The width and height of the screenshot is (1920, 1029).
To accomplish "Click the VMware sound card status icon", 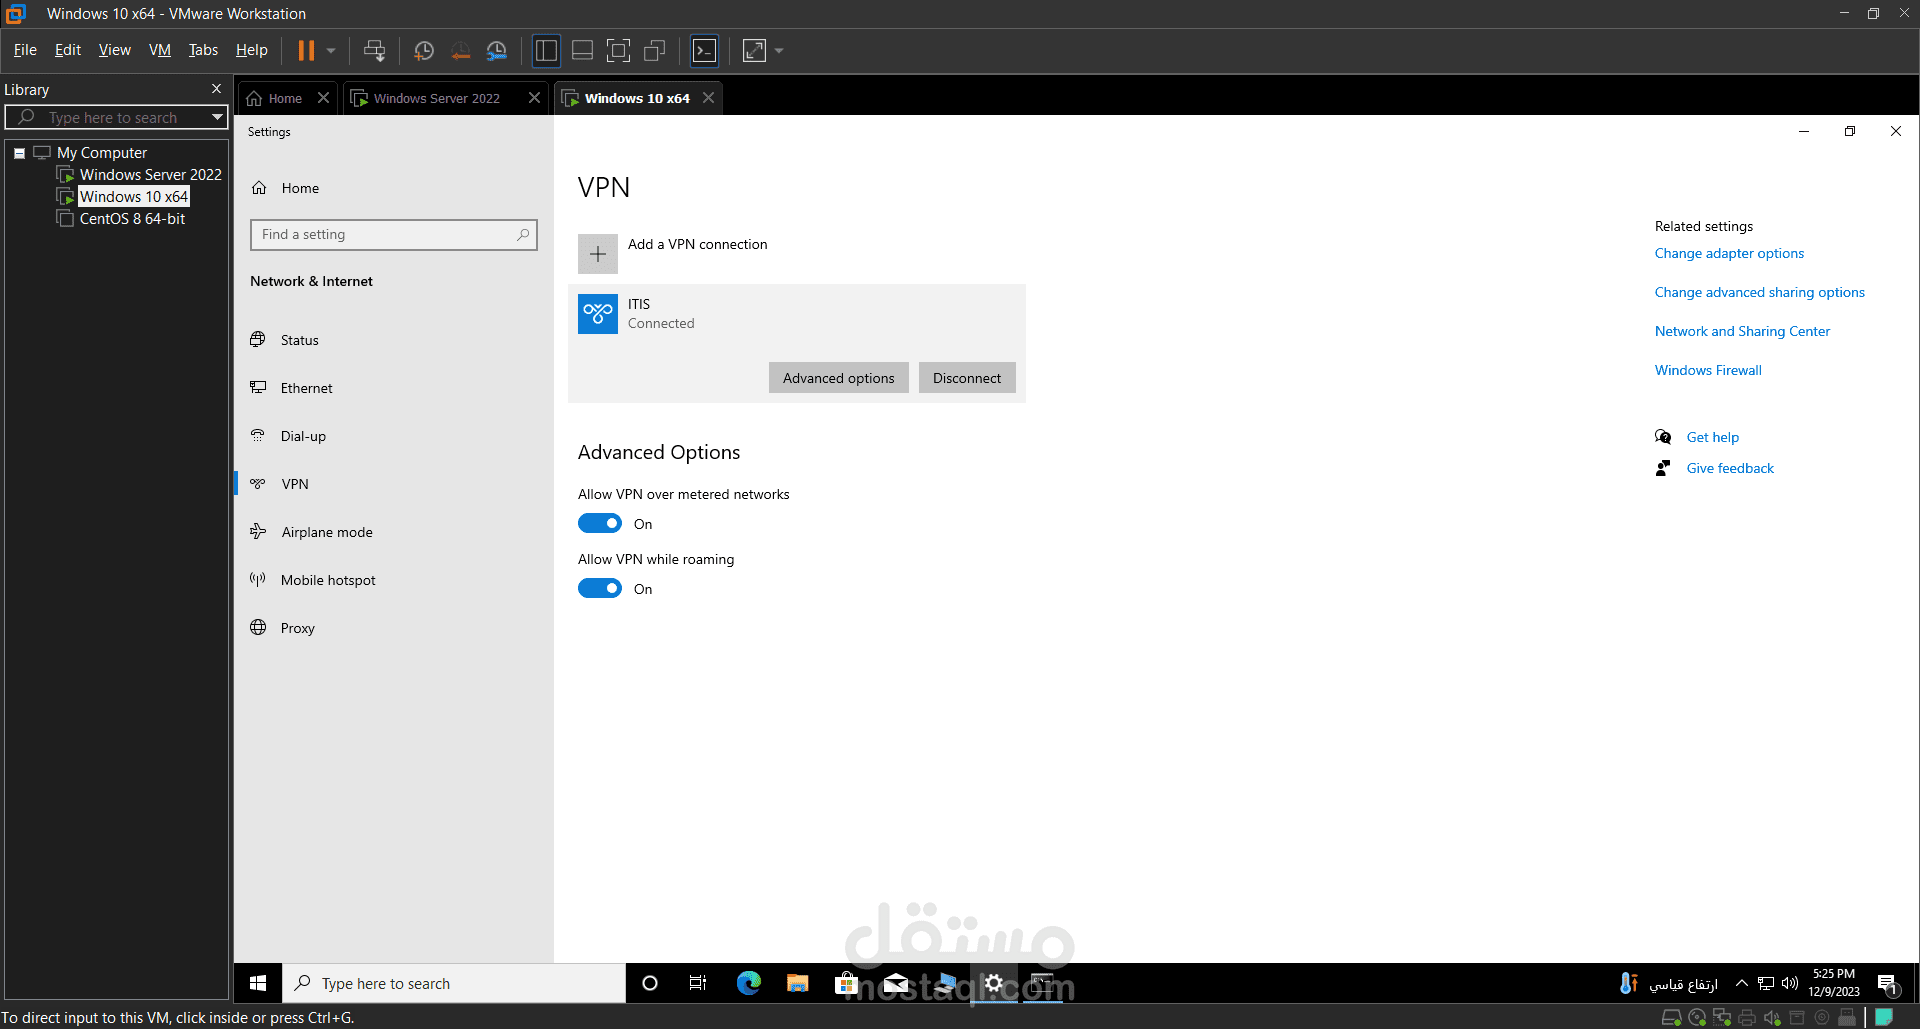I will (x=1772, y=1018).
